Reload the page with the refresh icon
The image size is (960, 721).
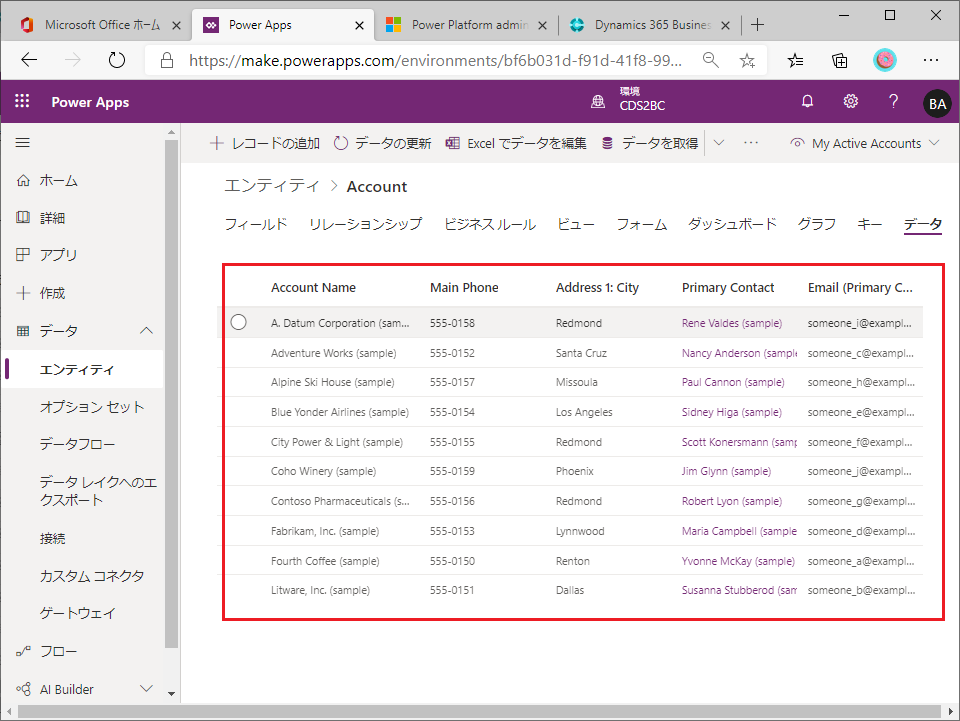(116, 59)
